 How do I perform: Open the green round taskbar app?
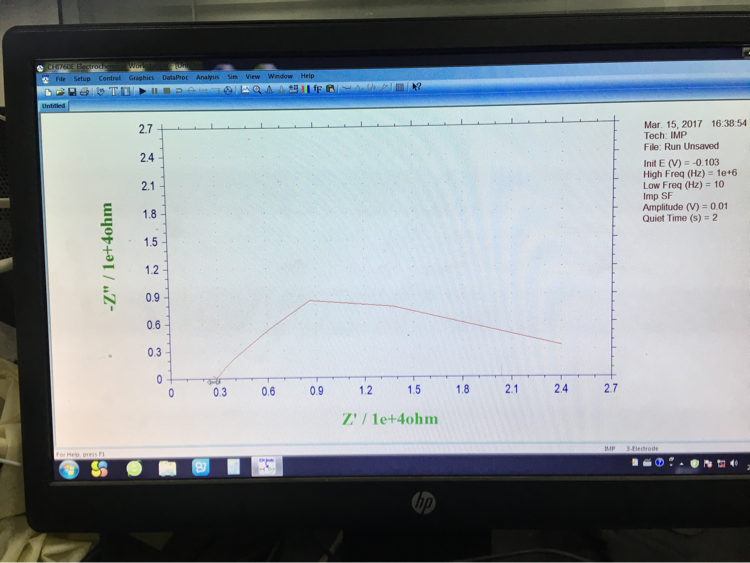[134, 468]
